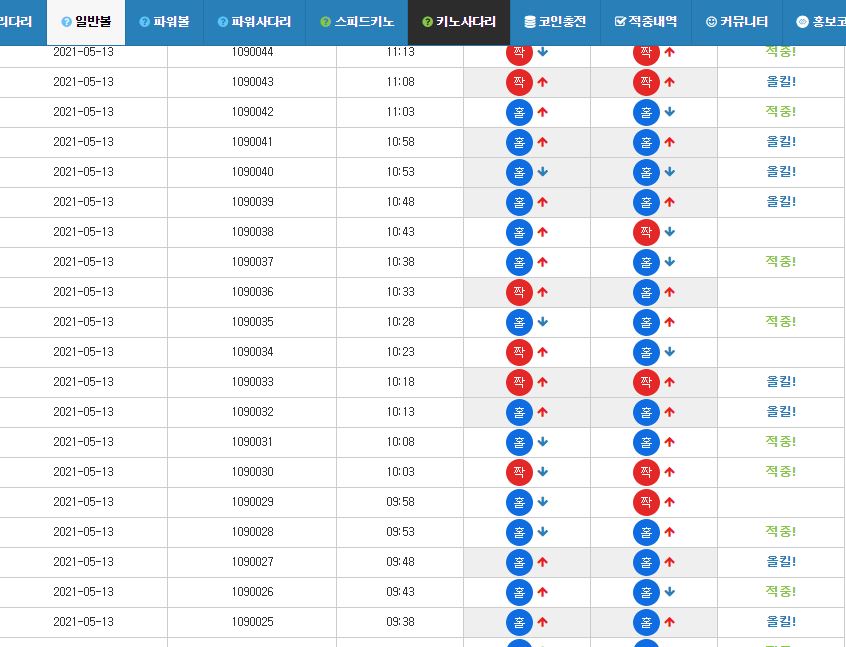Click the blue 홀 badge in round 1090029
Screen dimensions: 846x647
click(519, 502)
